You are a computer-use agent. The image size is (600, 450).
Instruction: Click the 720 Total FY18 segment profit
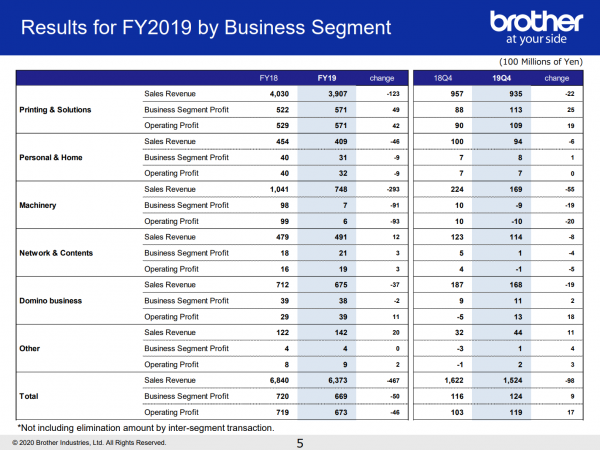[282, 396]
